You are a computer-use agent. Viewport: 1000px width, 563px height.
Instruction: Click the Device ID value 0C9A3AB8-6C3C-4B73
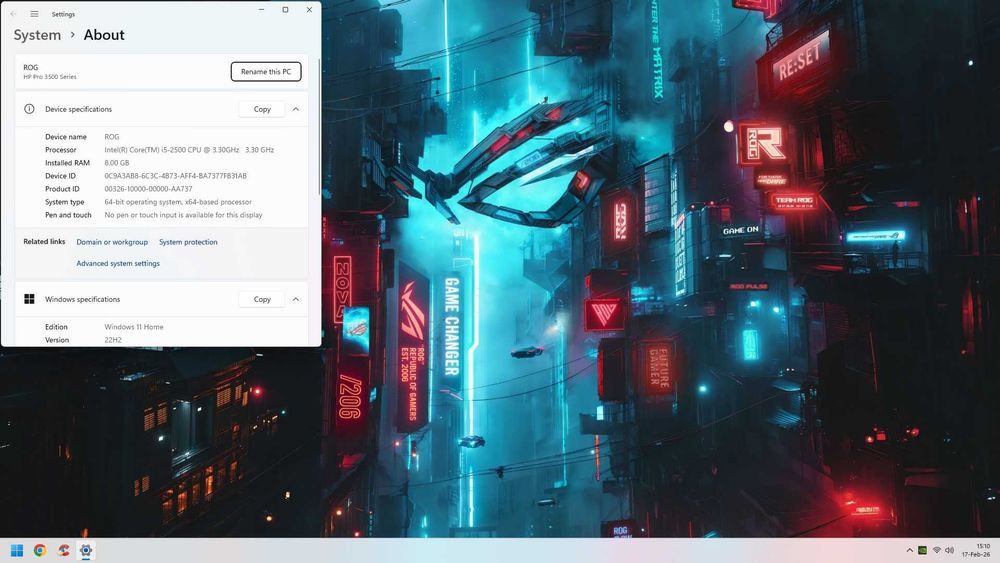point(175,176)
